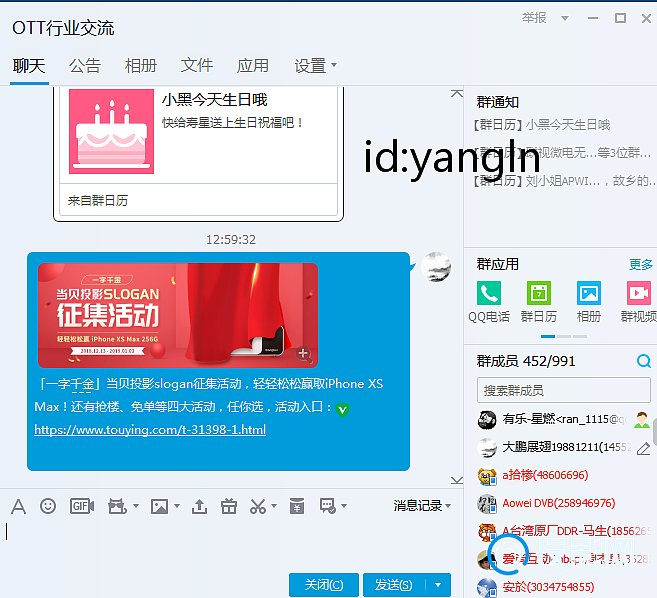Click the chat scroll-down arrow
657x598 pixels.
coord(457,480)
